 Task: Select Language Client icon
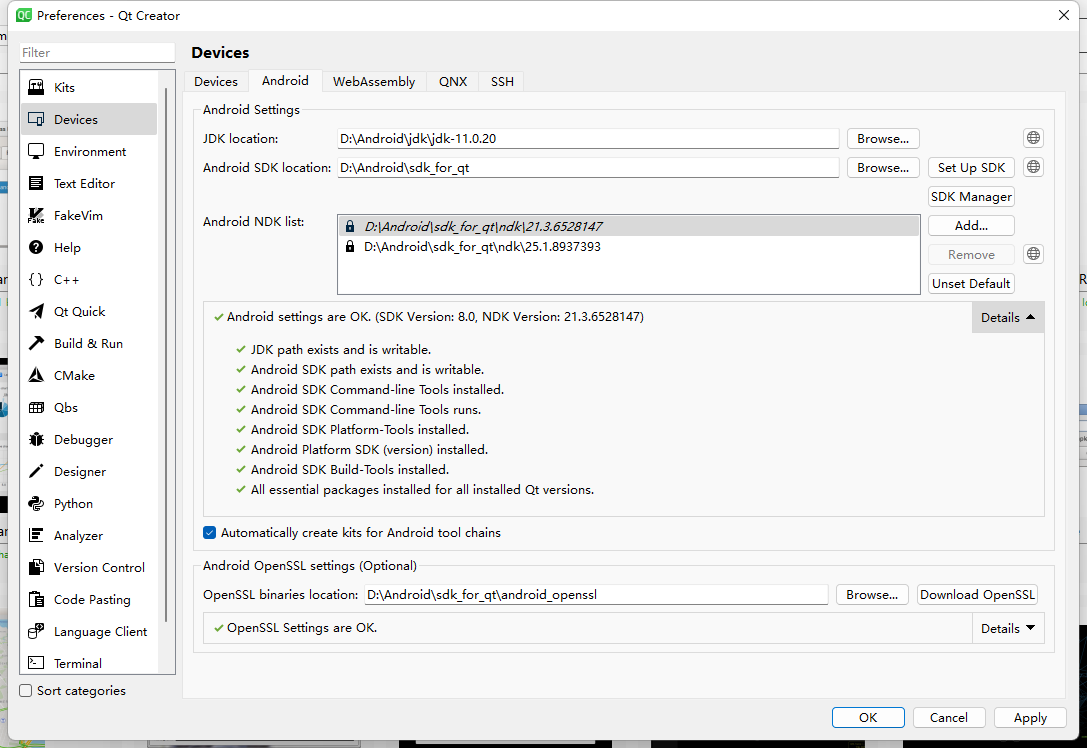36,632
